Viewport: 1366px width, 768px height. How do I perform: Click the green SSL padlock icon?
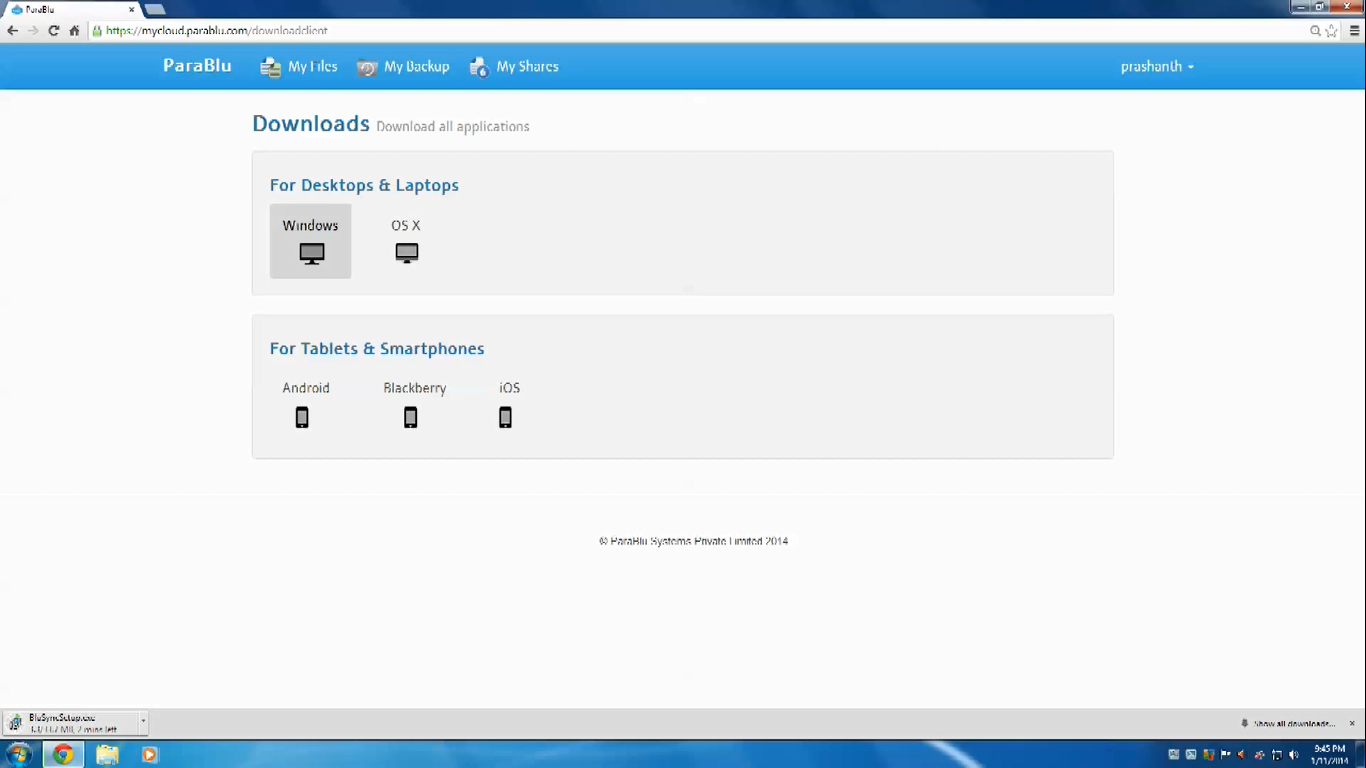coord(97,31)
